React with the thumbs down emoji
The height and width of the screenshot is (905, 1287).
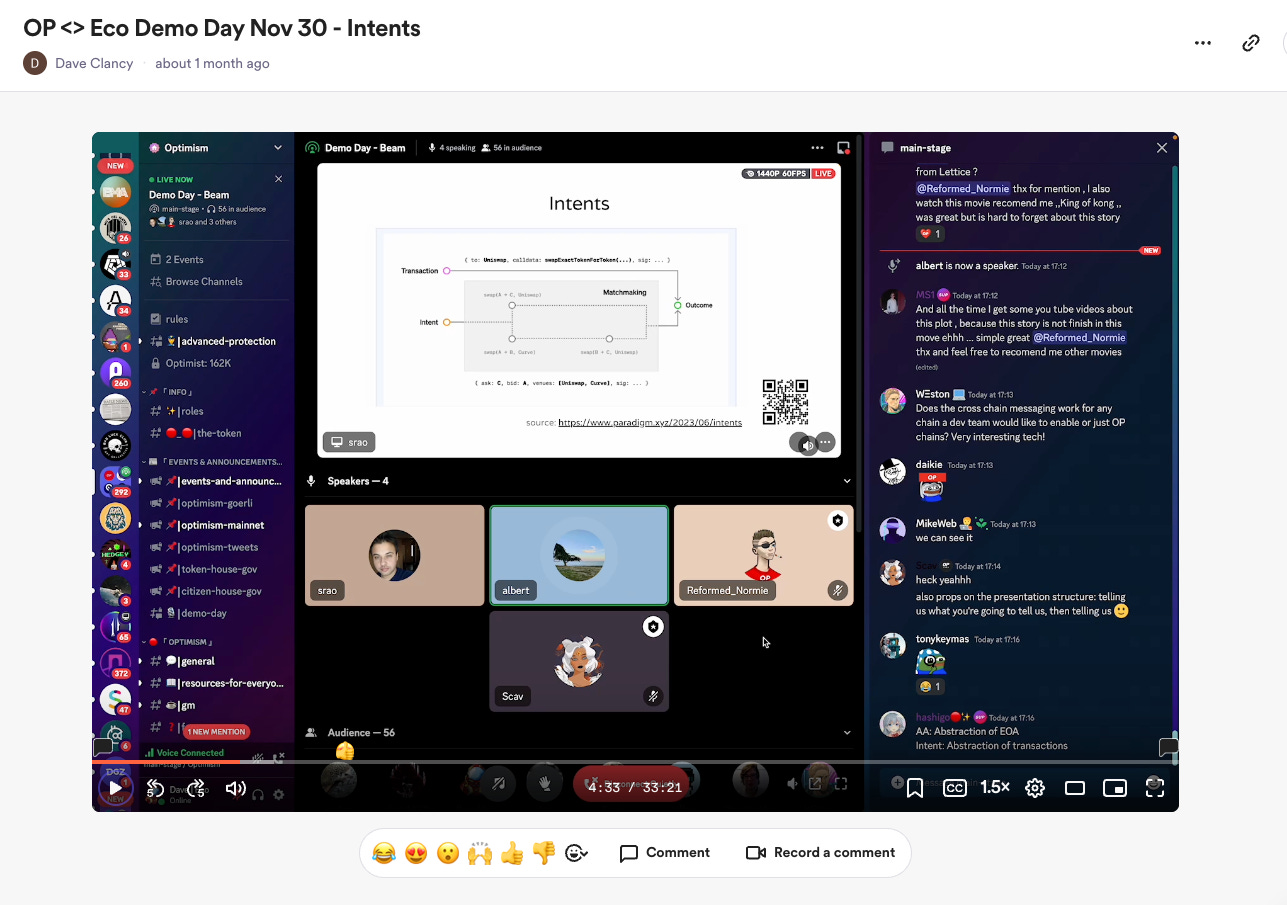[544, 853]
